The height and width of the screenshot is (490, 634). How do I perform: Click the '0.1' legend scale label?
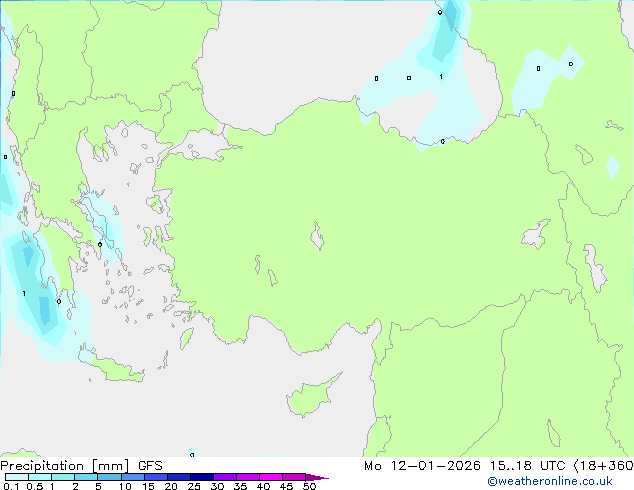[11, 486]
